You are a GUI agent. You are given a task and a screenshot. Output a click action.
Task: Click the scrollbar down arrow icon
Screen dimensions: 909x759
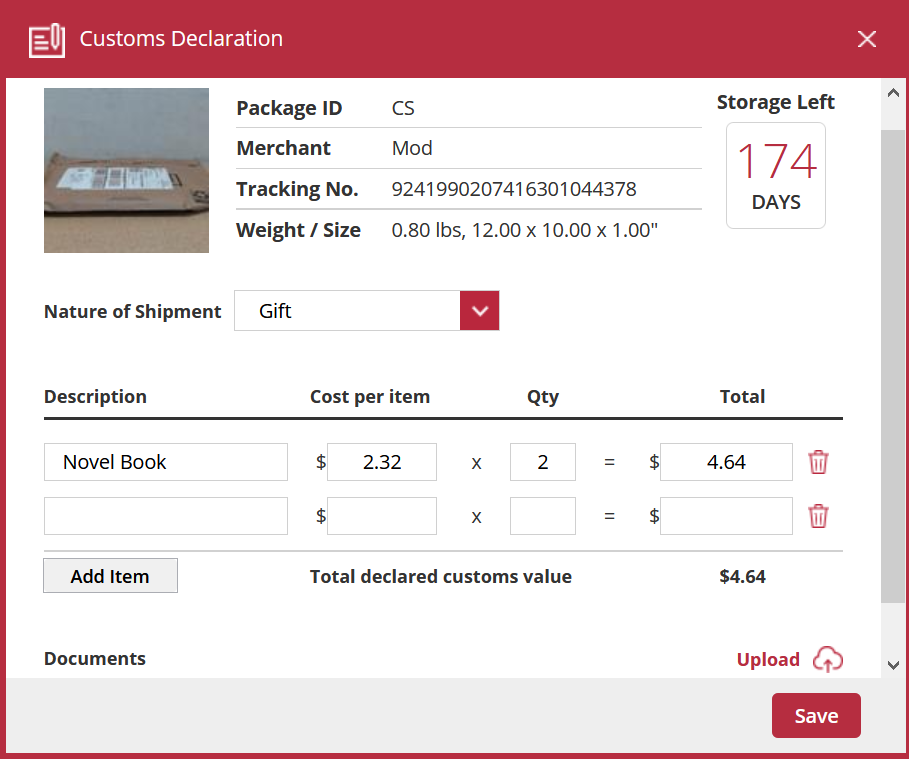point(893,664)
